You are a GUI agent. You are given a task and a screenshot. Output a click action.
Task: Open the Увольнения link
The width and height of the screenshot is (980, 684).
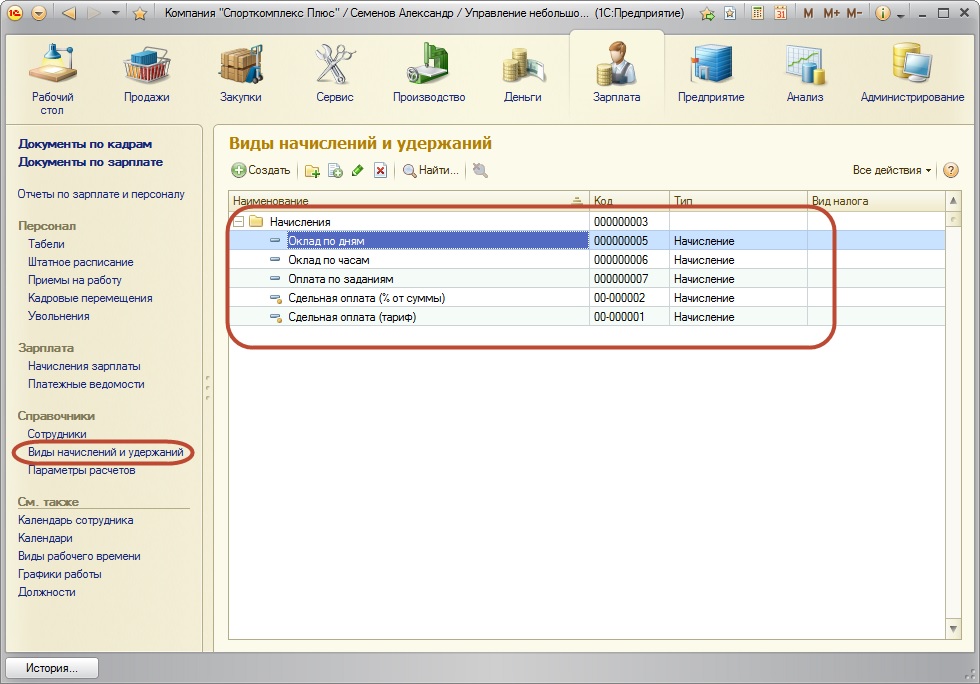59,316
